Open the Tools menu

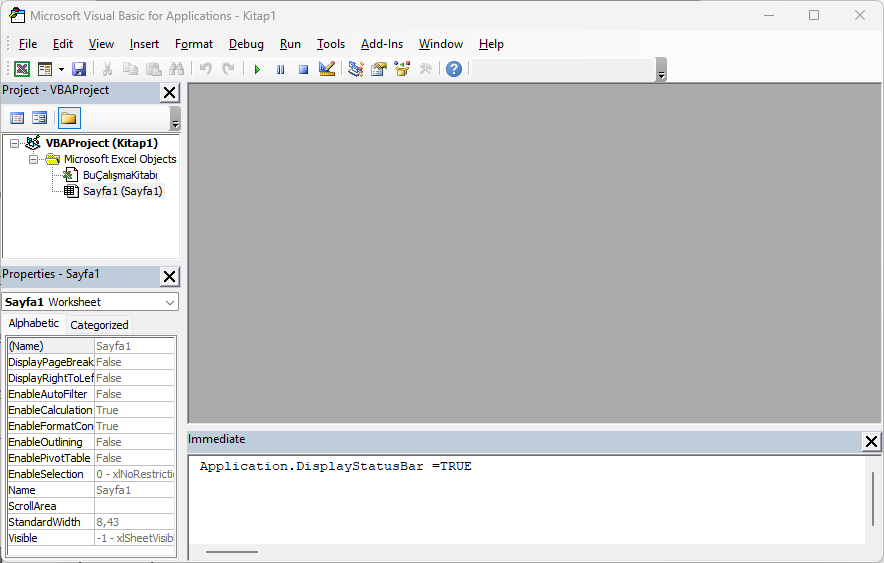click(331, 44)
